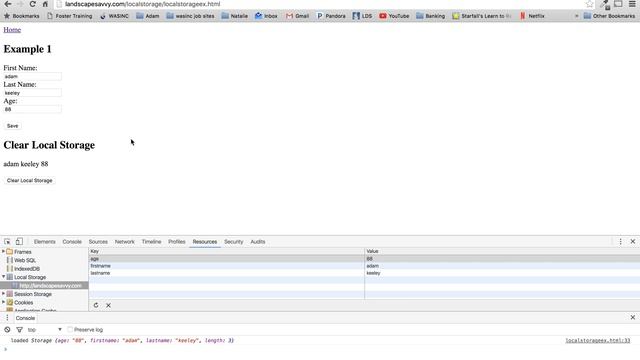Open the localstorageex.html:33 source link
This screenshot has width=640, height=360.
598,340
